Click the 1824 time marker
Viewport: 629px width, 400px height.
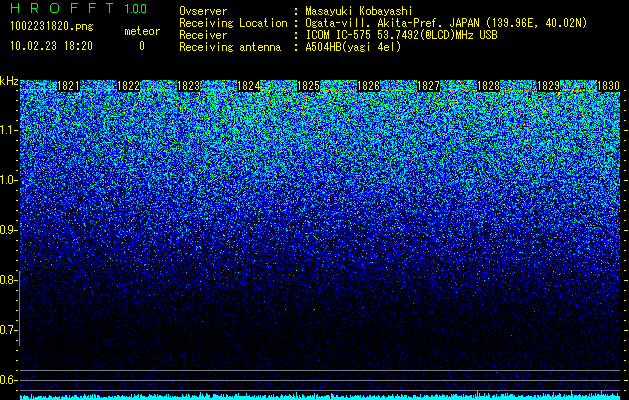coord(248,86)
